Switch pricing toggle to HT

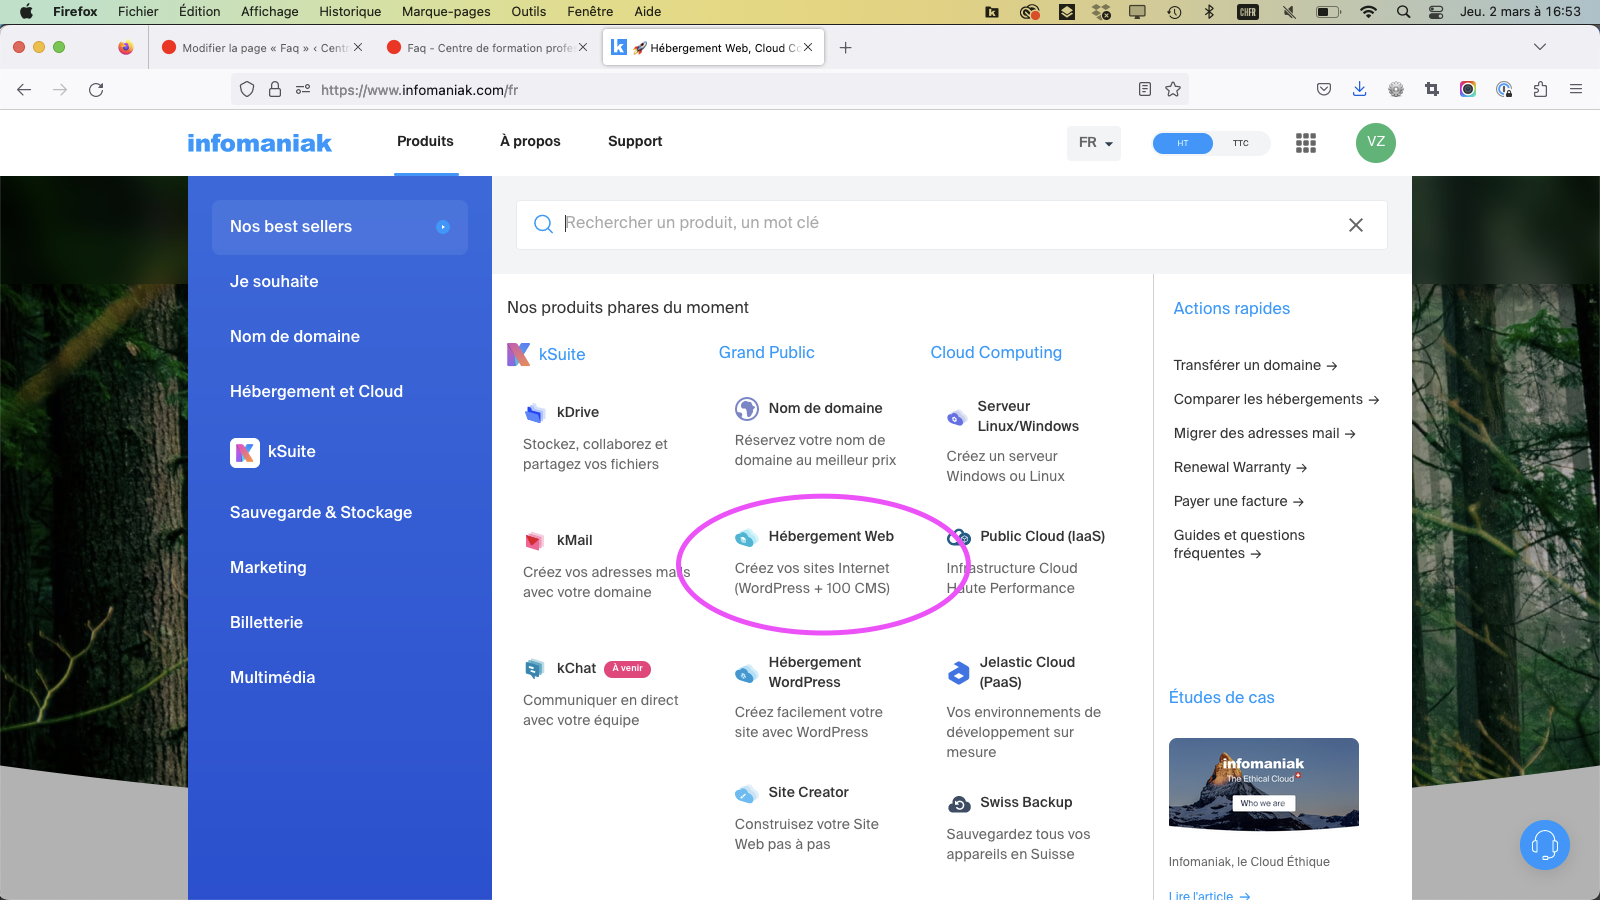[1183, 143]
